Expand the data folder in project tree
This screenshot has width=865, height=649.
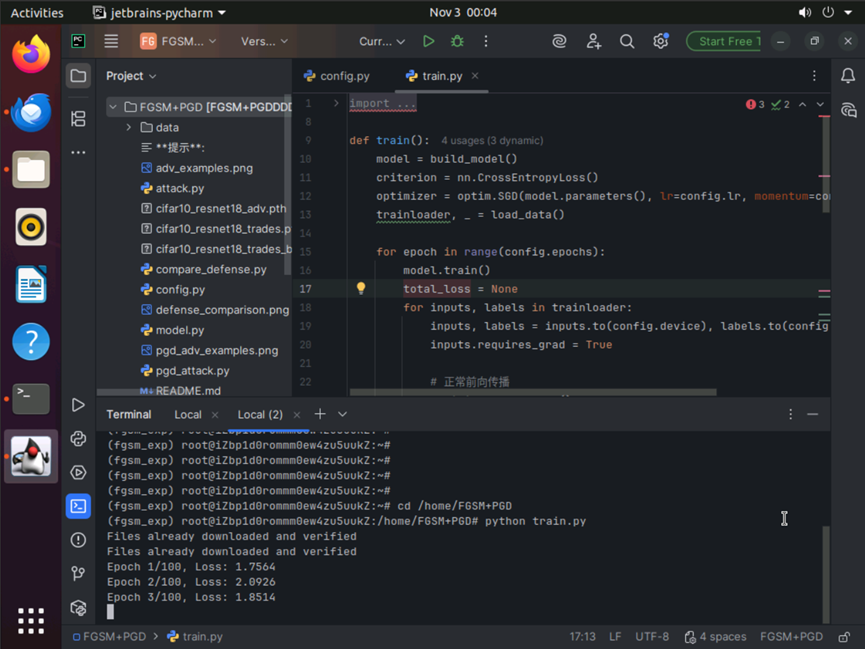click(129, 127)
